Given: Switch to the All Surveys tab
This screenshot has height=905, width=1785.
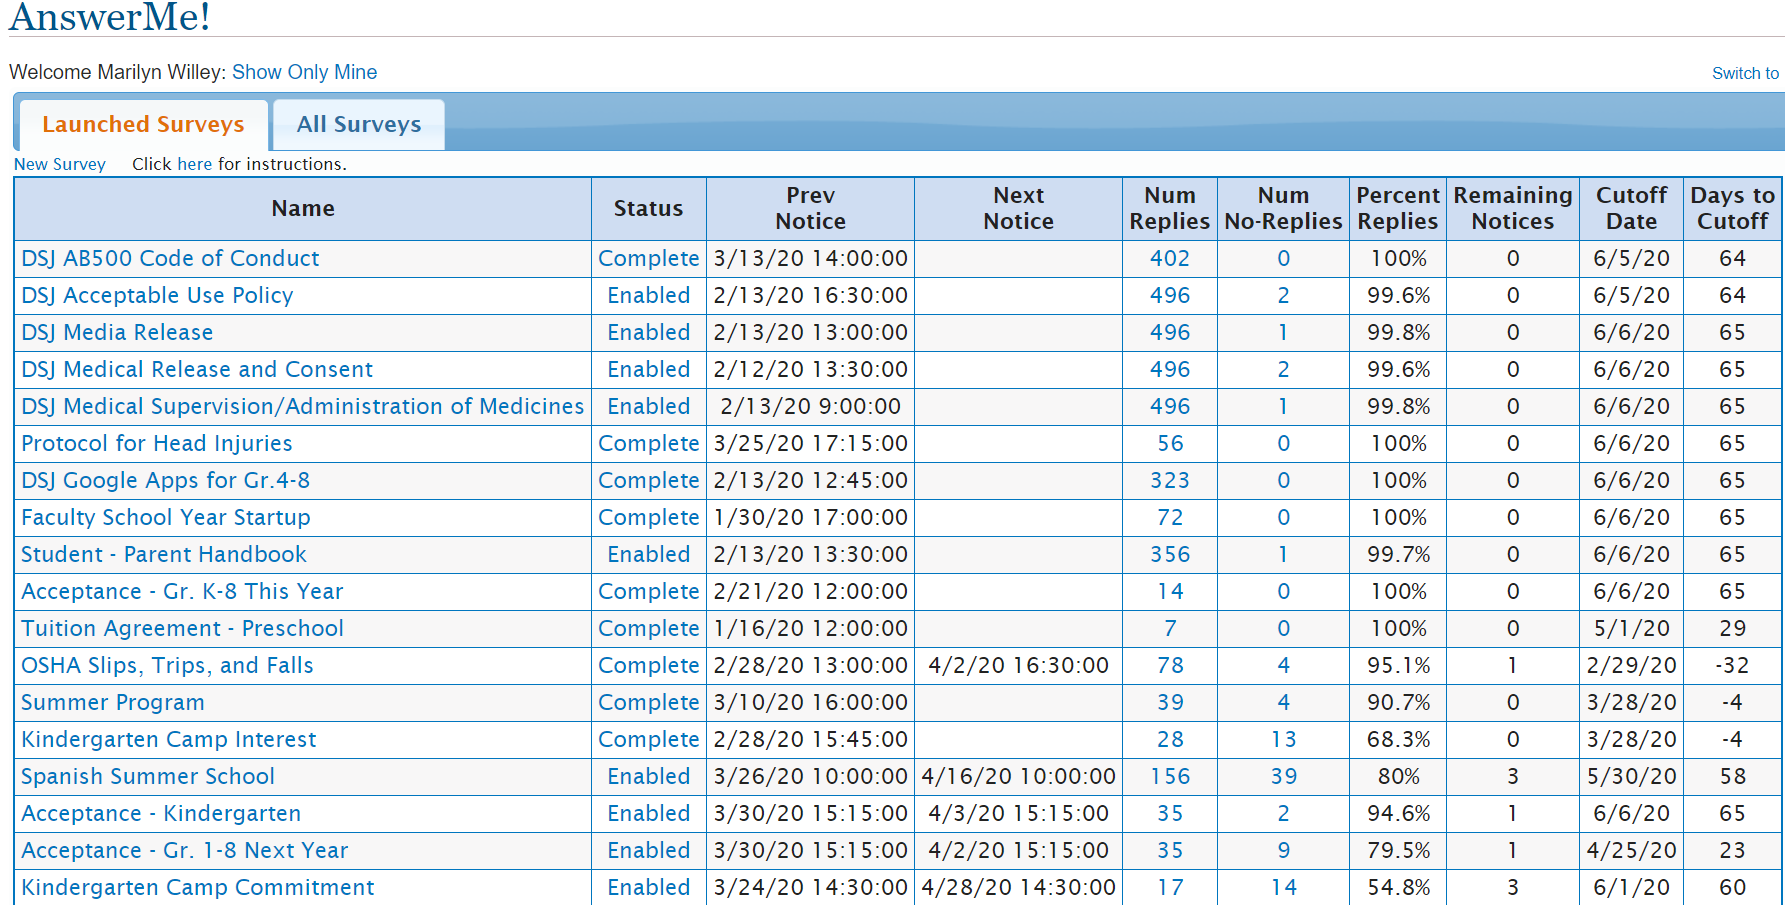Looking at the screenshot, I should (x=358, y=125).
